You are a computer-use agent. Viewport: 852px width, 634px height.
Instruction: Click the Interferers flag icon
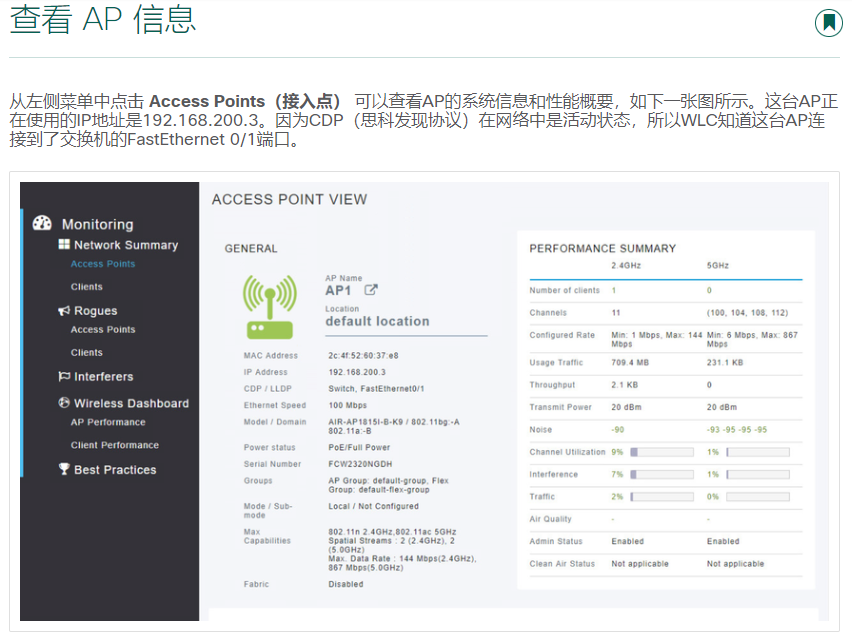(x=64, y=377)
